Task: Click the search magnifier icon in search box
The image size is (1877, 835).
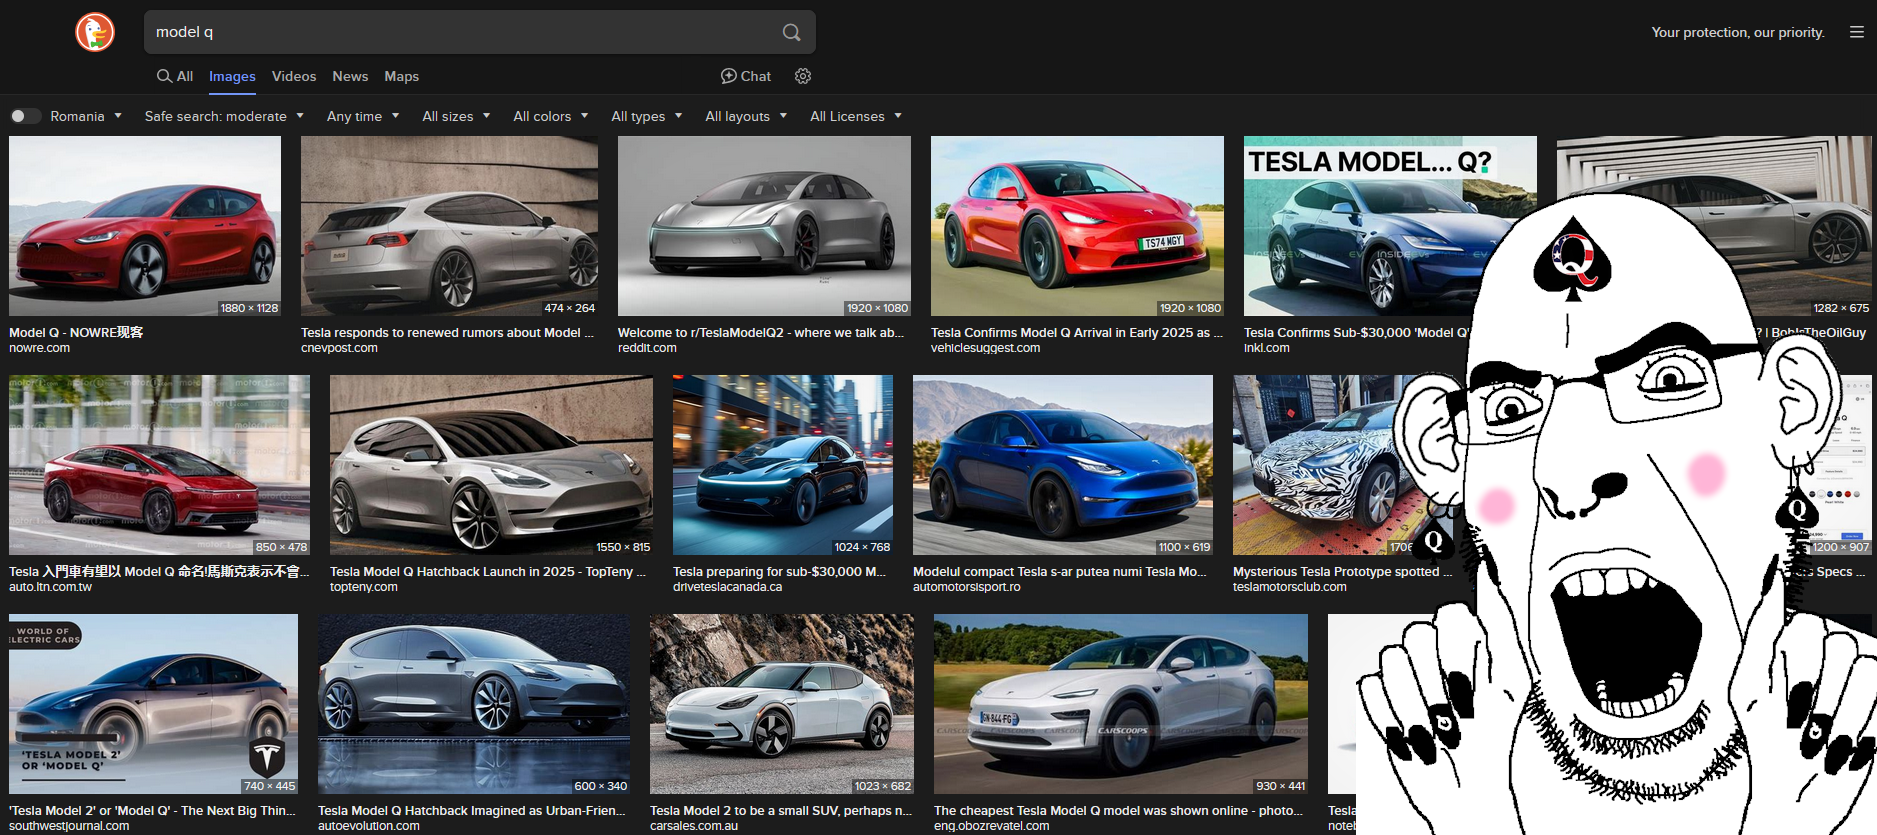Action: click(x=791, y=32)
